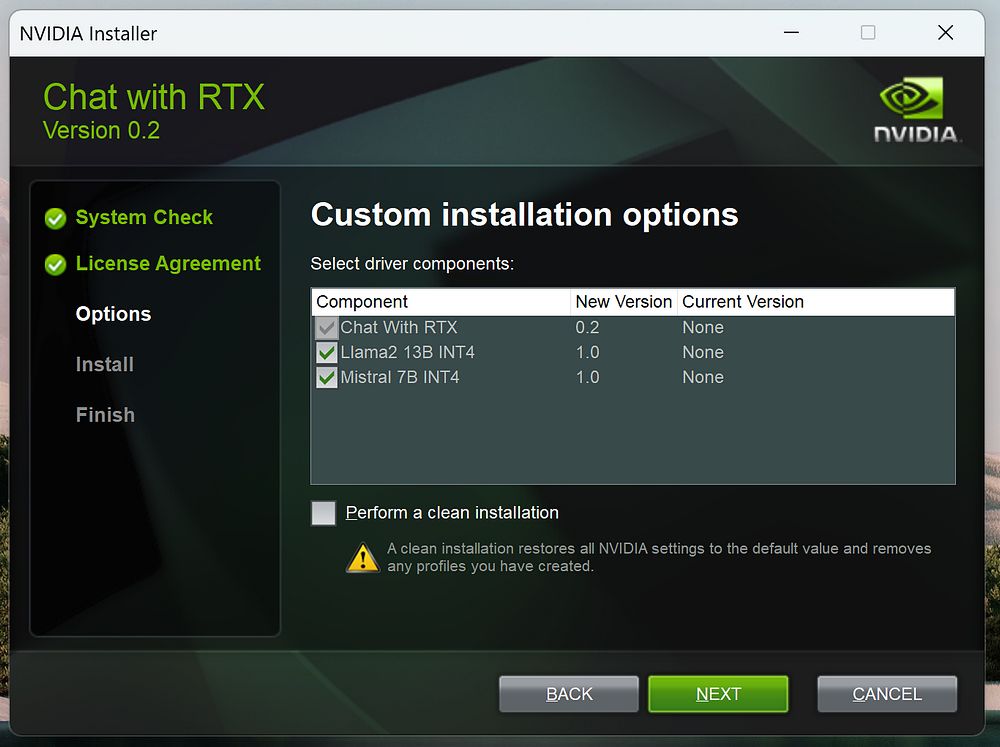
Task: Click the Select driver components label
Action: tap(412, 264)
